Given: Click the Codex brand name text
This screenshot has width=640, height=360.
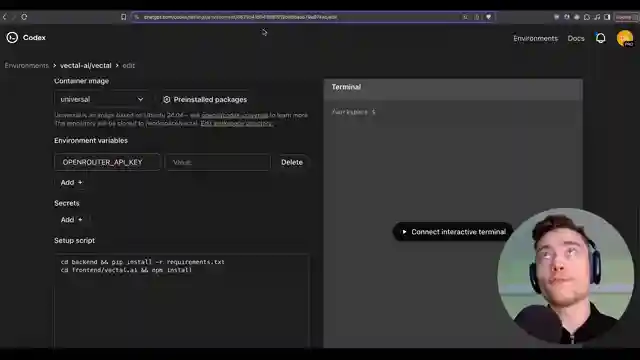Looking at the screenshot, I should pyautogui.click(x=34, y=38).
